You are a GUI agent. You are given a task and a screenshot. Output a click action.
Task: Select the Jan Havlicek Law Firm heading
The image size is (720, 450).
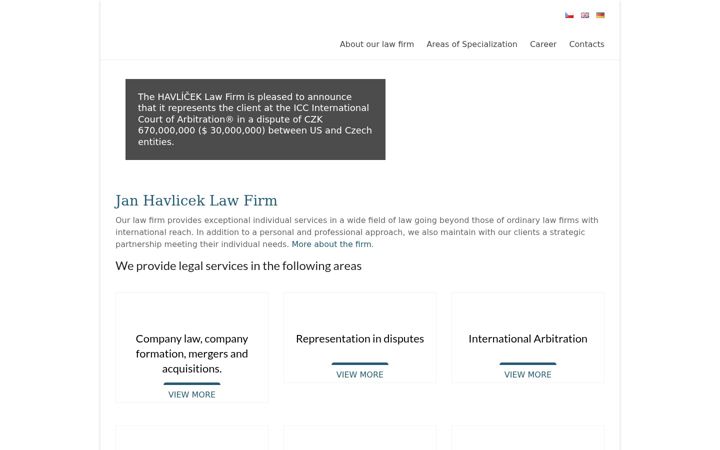click(196, 201)
